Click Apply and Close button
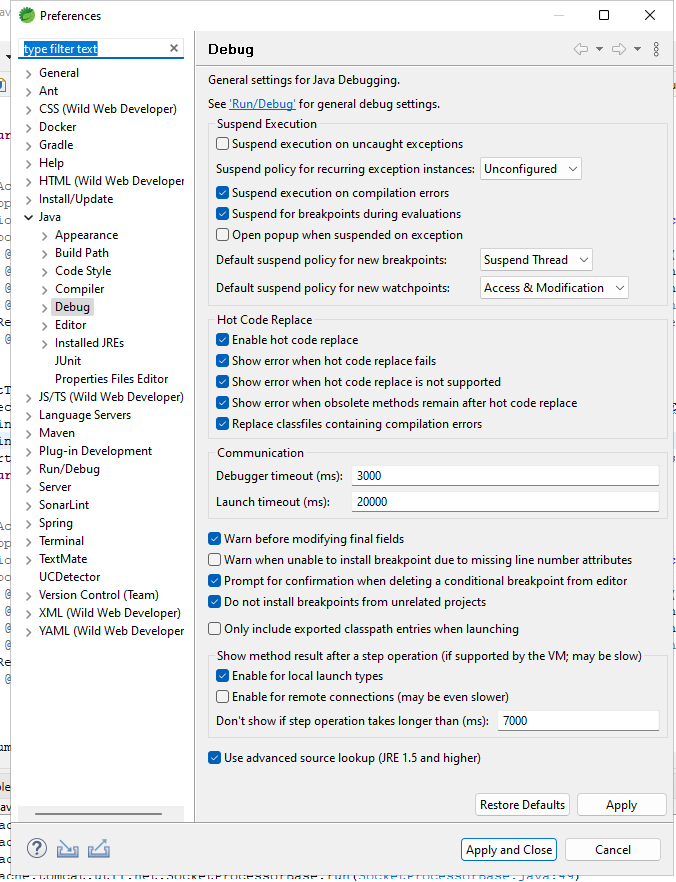 click(x=509, y=850)
